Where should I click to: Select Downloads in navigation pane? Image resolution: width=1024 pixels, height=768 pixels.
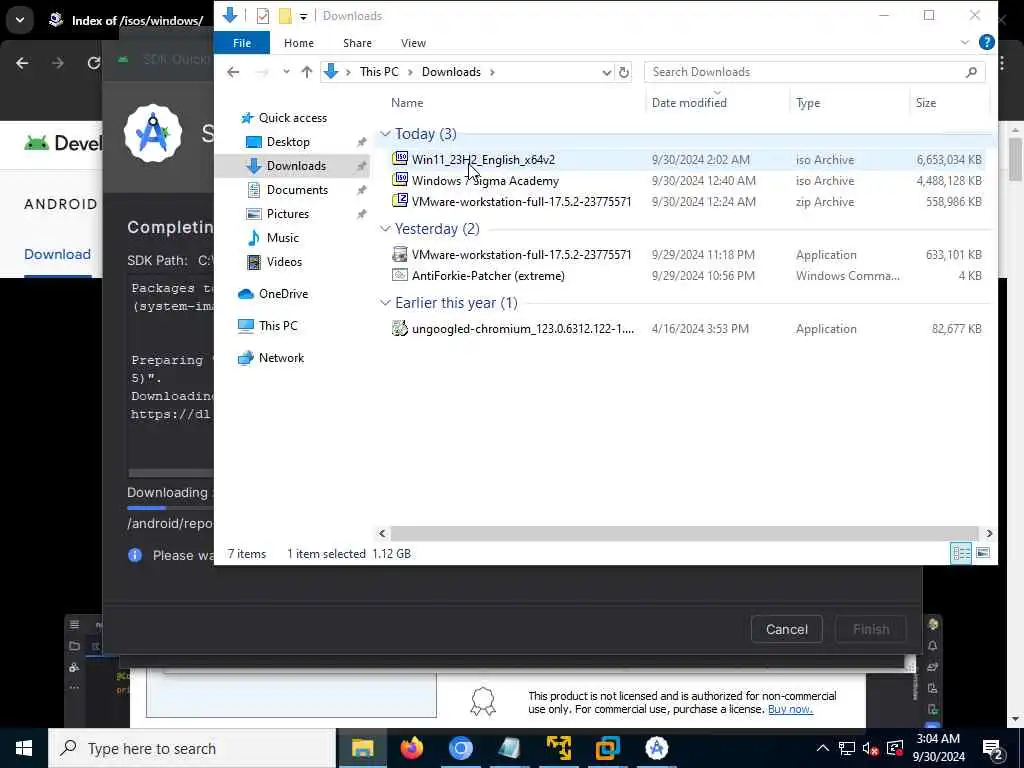pyautogui.click(x=296, y=166)
